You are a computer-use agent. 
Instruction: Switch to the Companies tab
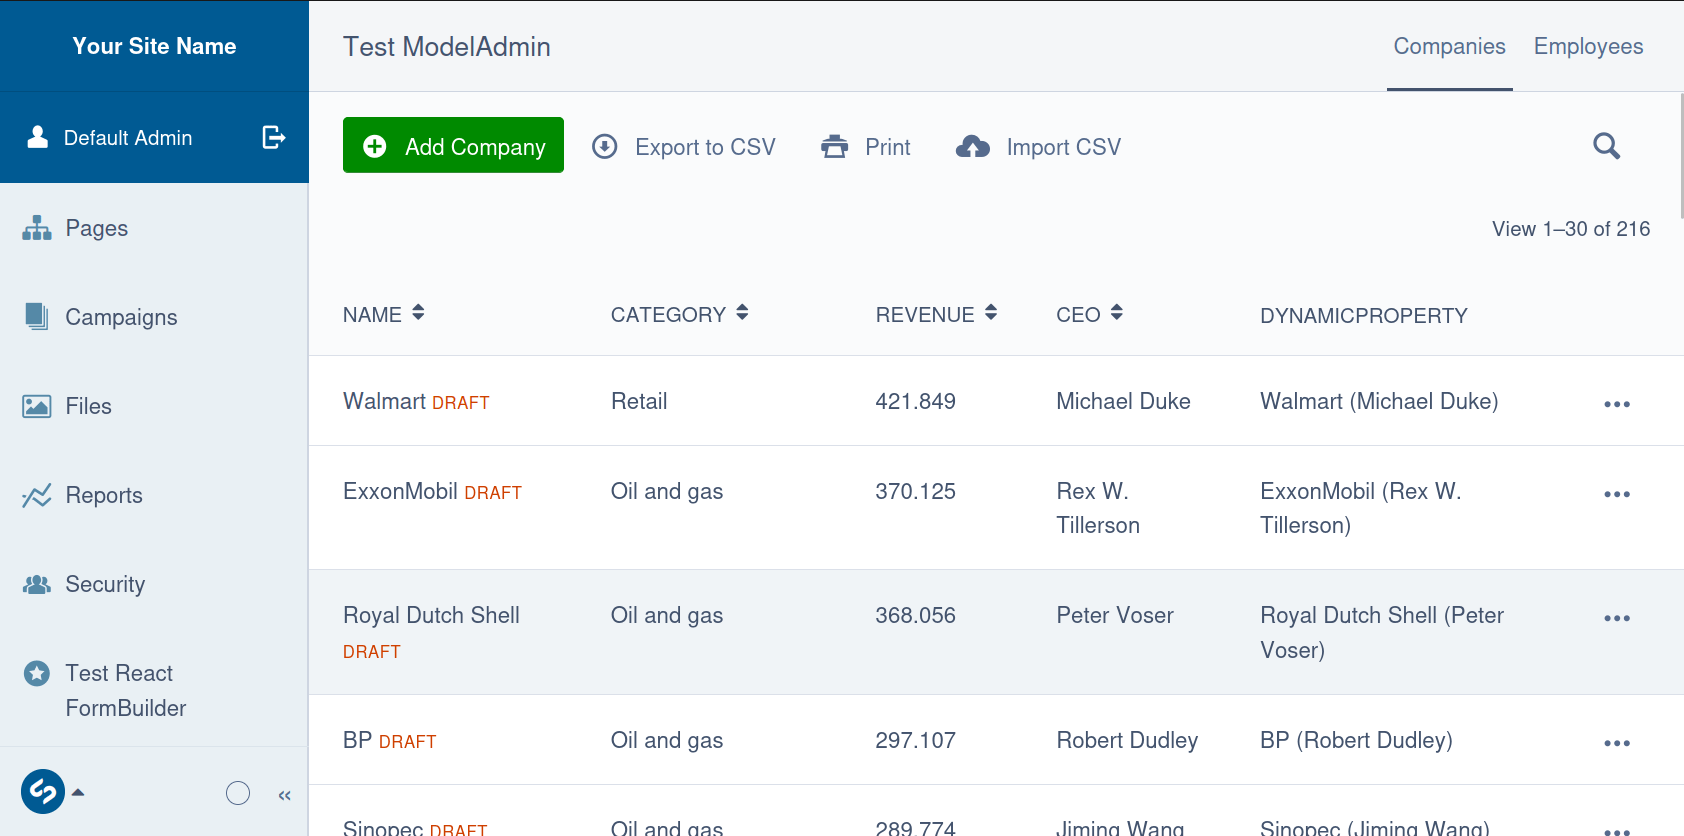[1449, 46]
